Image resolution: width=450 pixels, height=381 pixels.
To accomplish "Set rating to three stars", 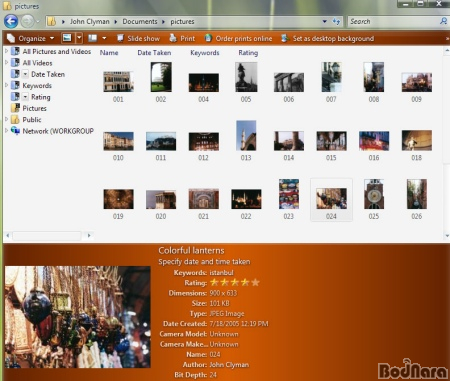I will (x=235, y=283).
